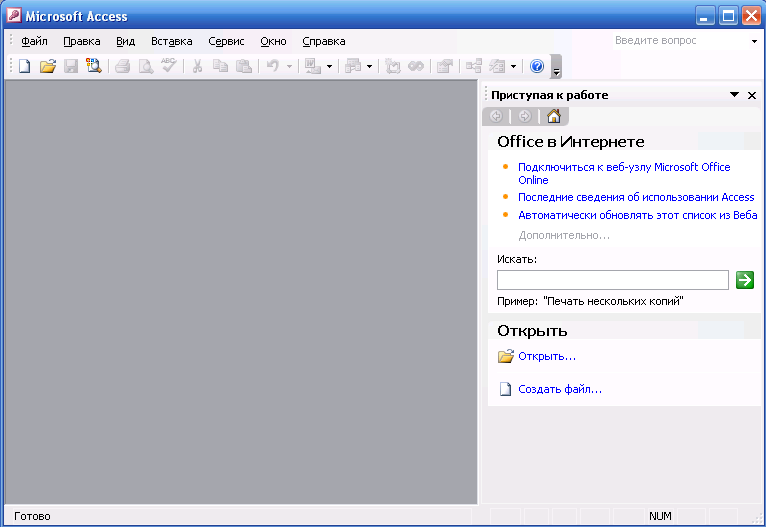Open the Правка menu
The image size is (766, 527).
pos(82,42)
